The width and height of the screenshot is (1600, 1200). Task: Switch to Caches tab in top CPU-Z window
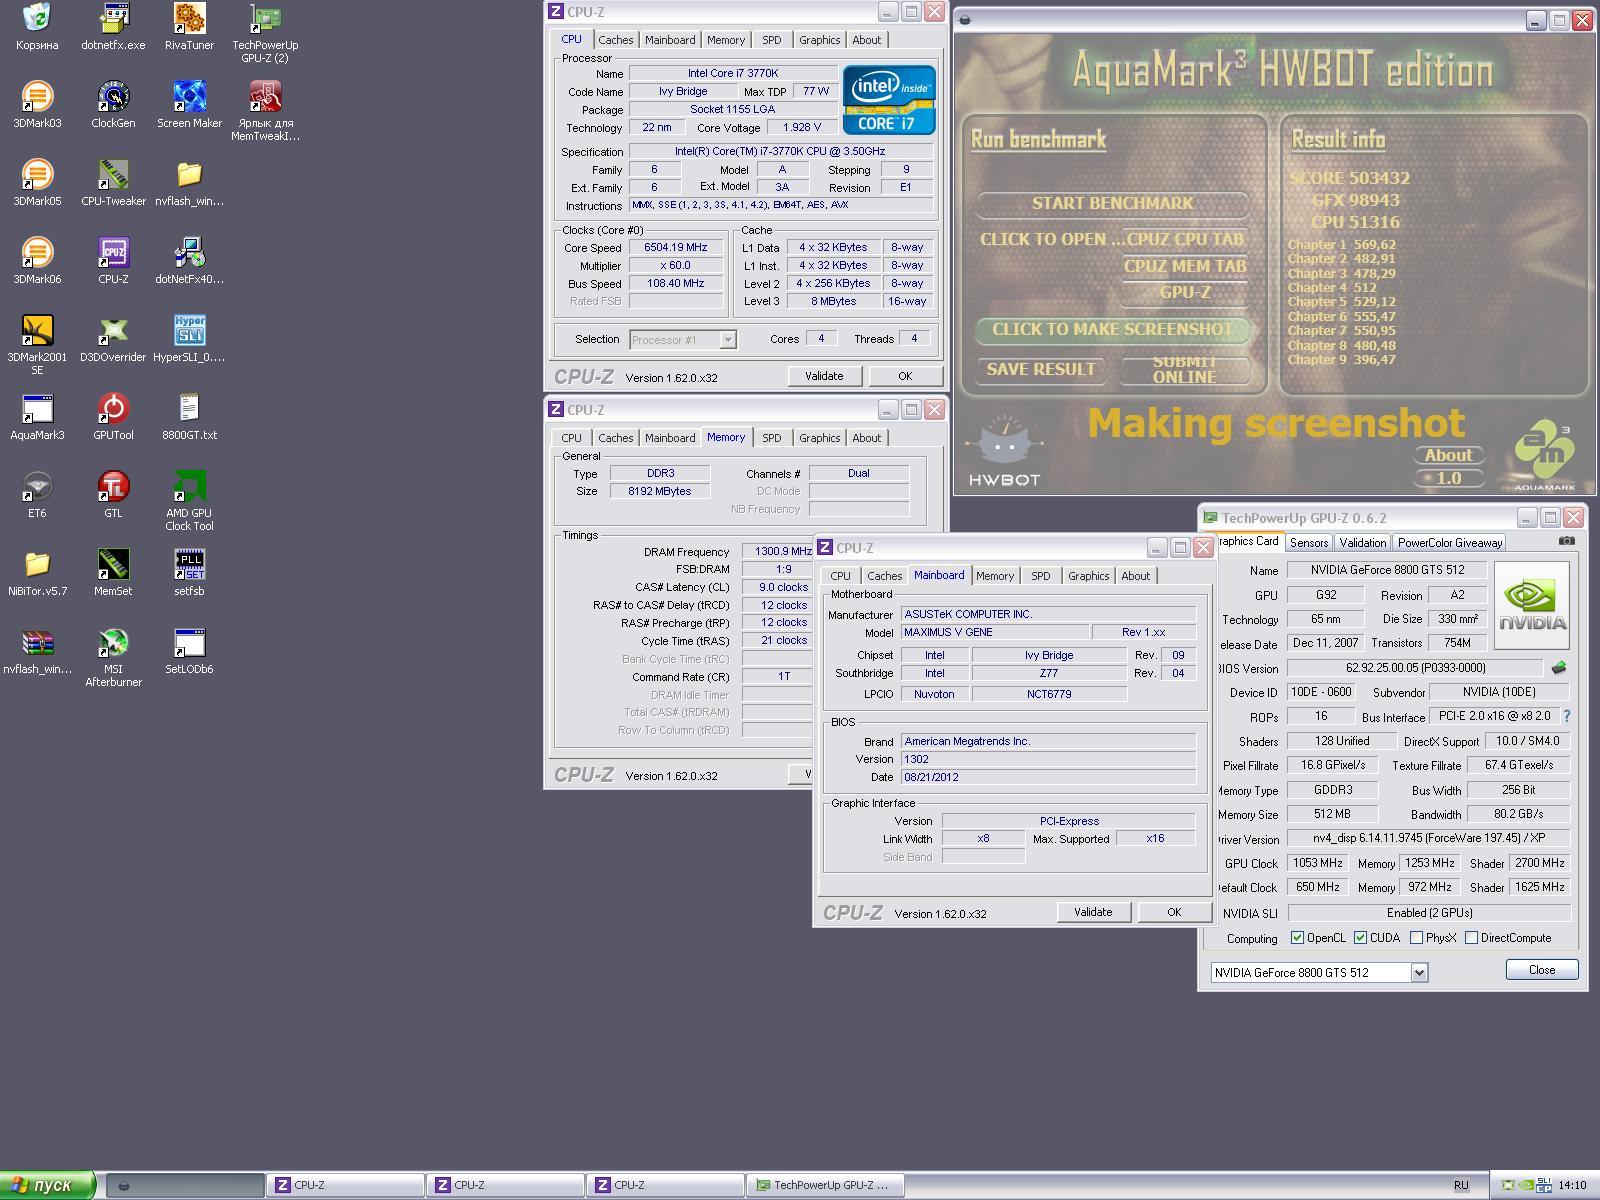coord(615,40)
